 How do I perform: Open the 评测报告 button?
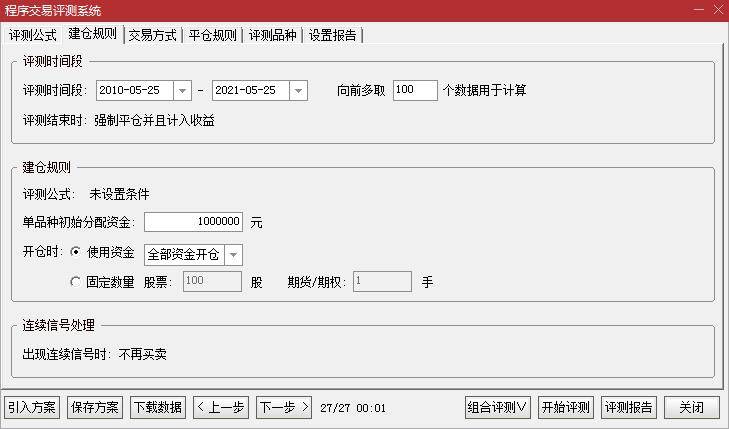tap(629, 408)
